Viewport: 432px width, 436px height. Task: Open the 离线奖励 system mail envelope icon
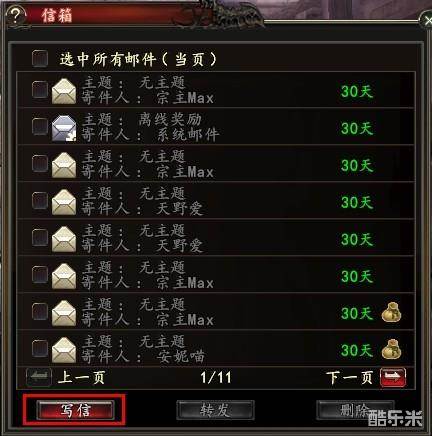[64, 128]
